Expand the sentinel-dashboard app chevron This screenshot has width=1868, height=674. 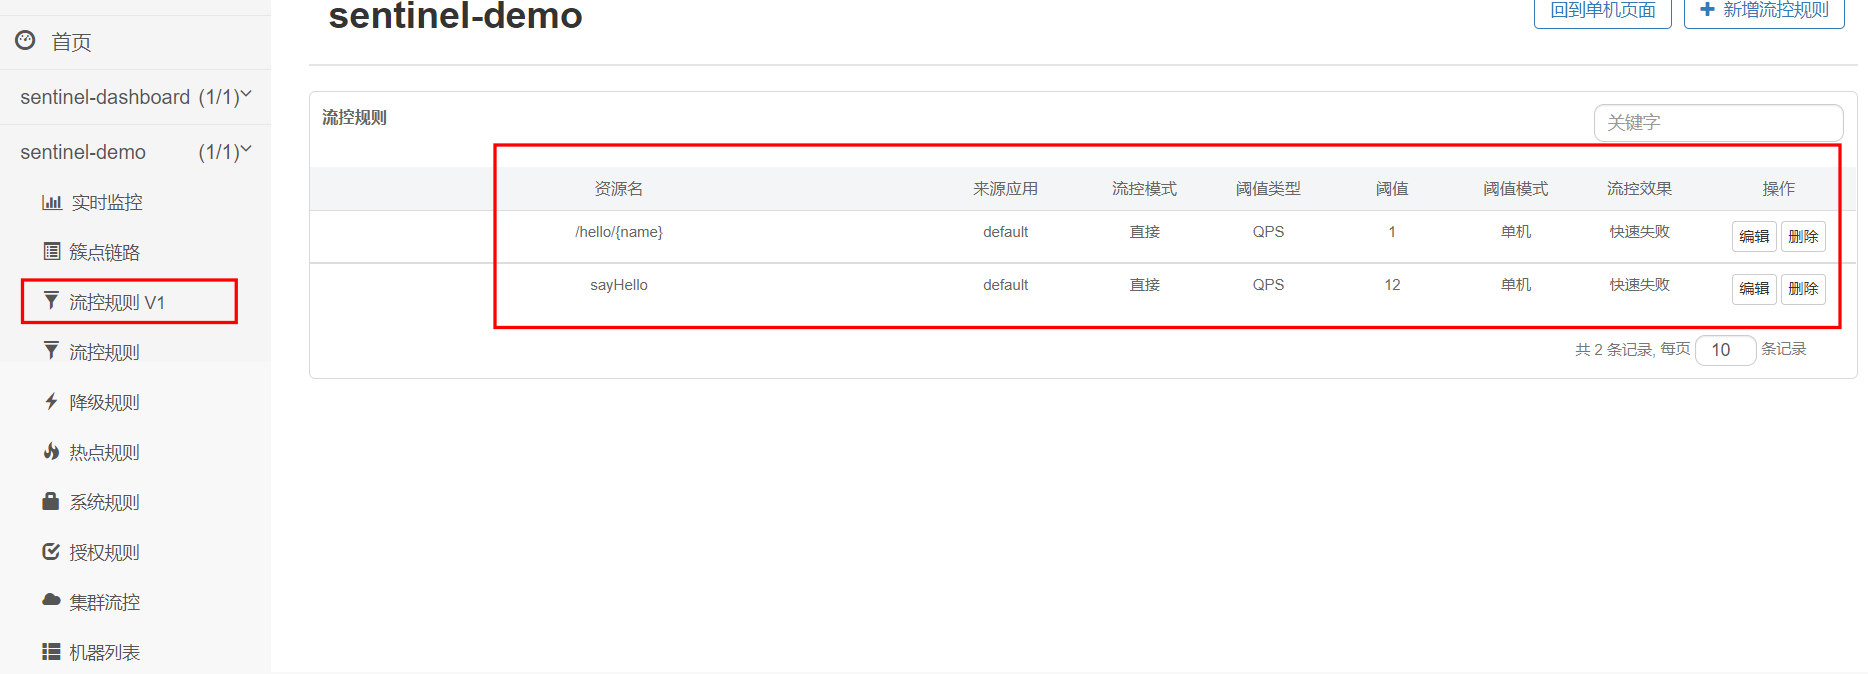(246, 95)
